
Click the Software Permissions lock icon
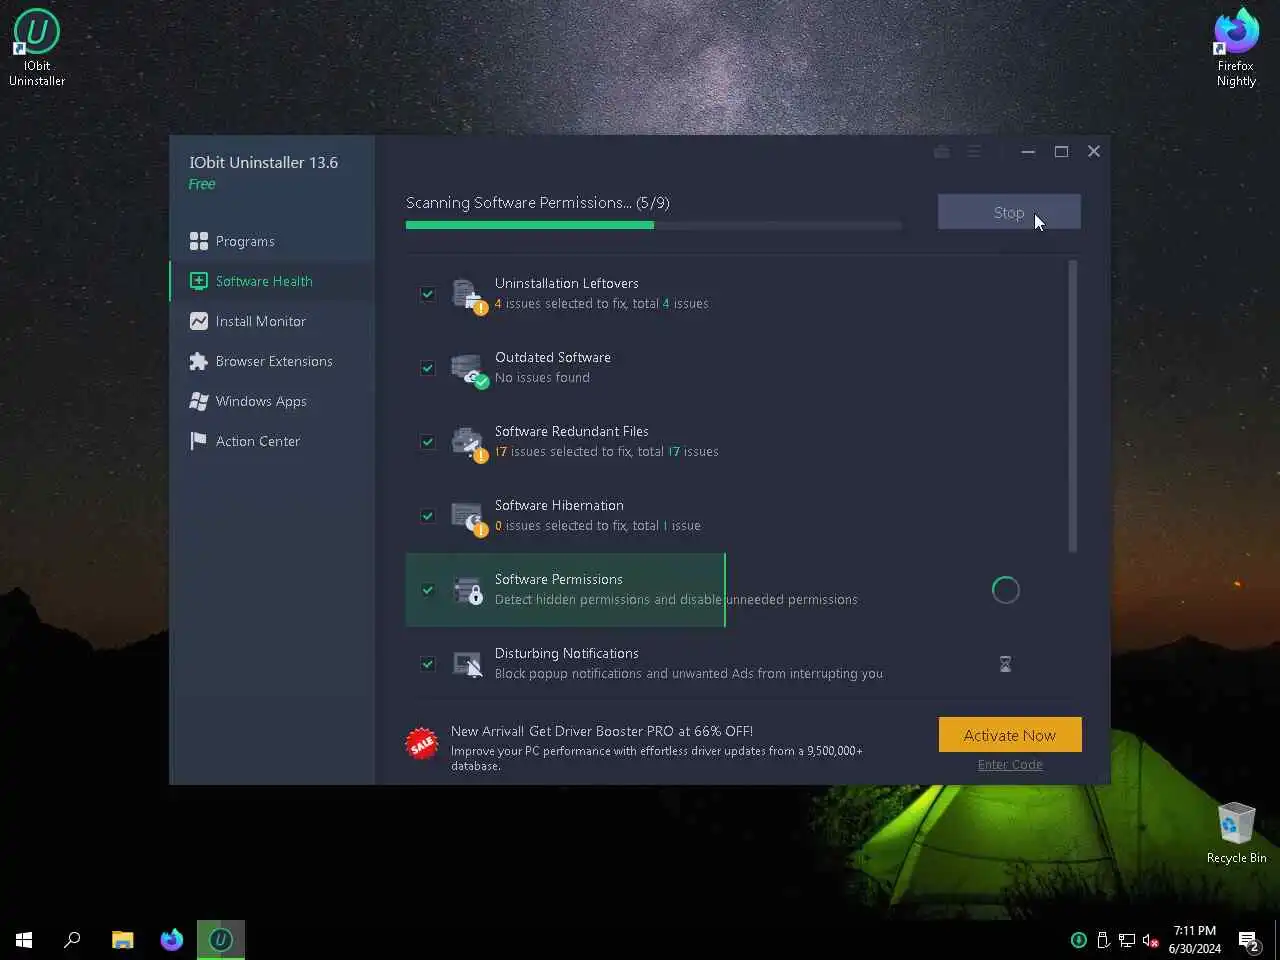[468, 590]
